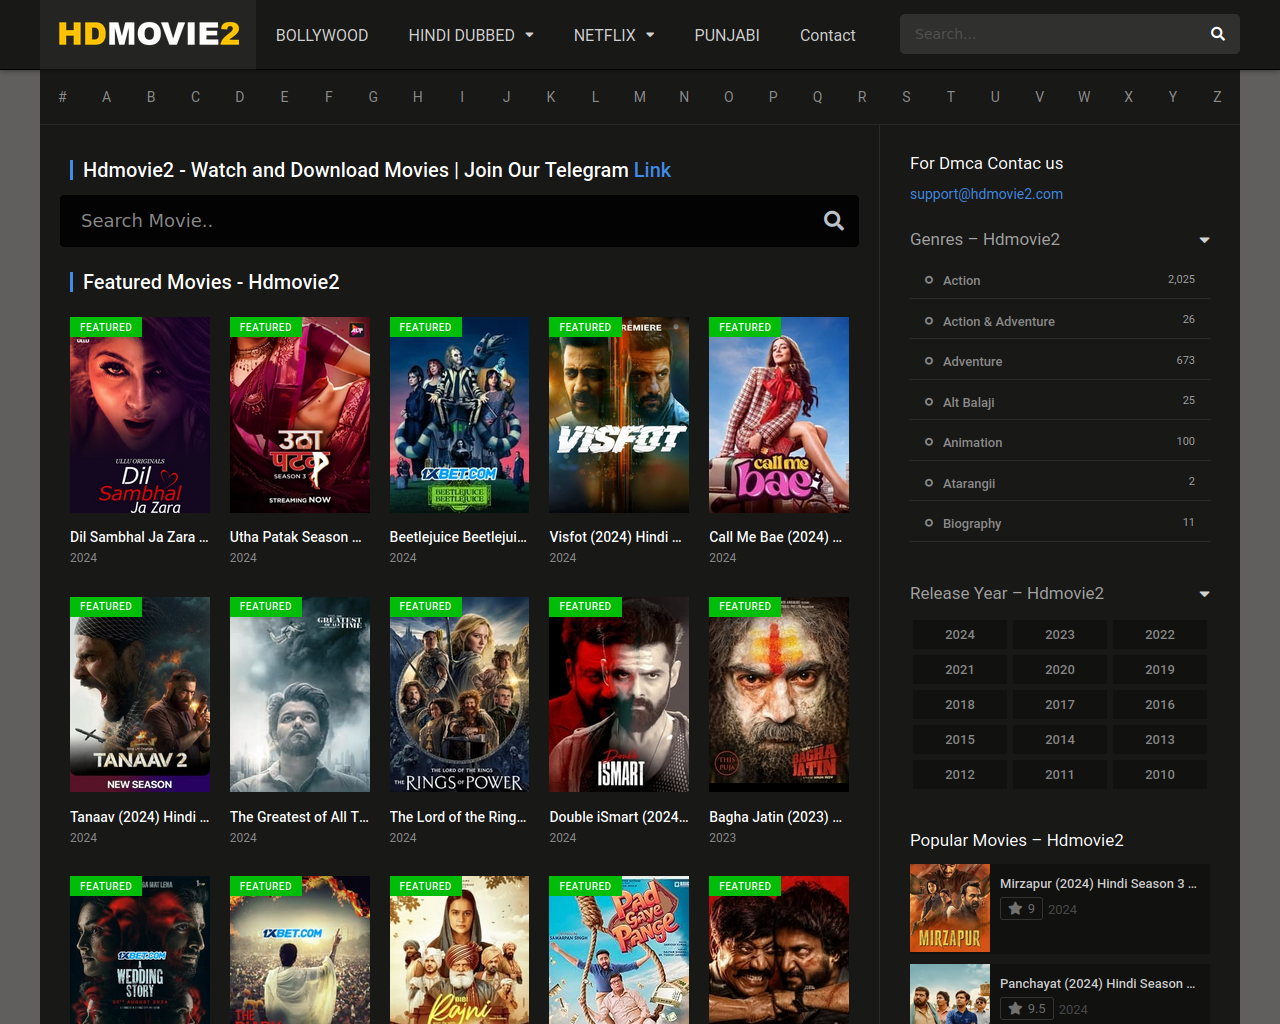Screen dimensions: 1280x1024
Task: Filter movies by letter Z
Action: (1217, 97)
